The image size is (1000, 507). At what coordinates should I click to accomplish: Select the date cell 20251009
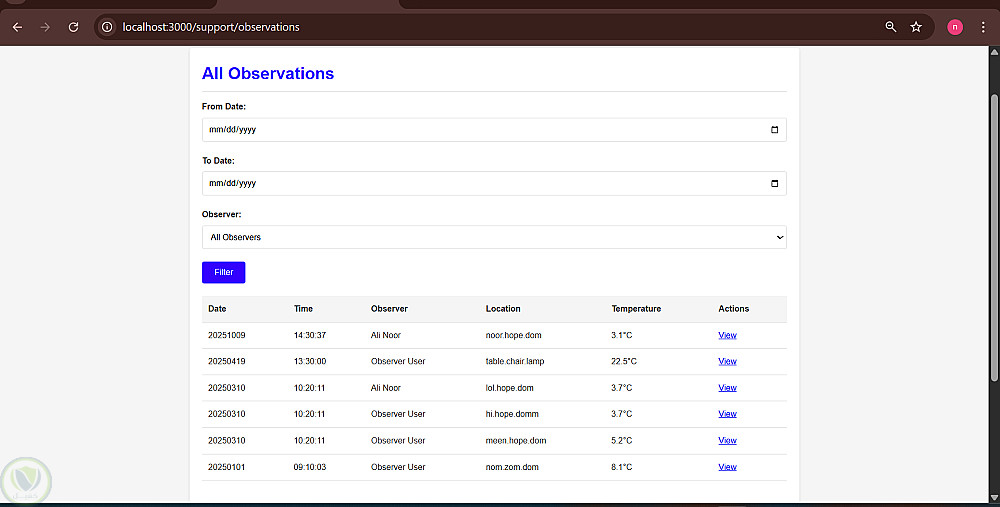[x=226, y=335]
